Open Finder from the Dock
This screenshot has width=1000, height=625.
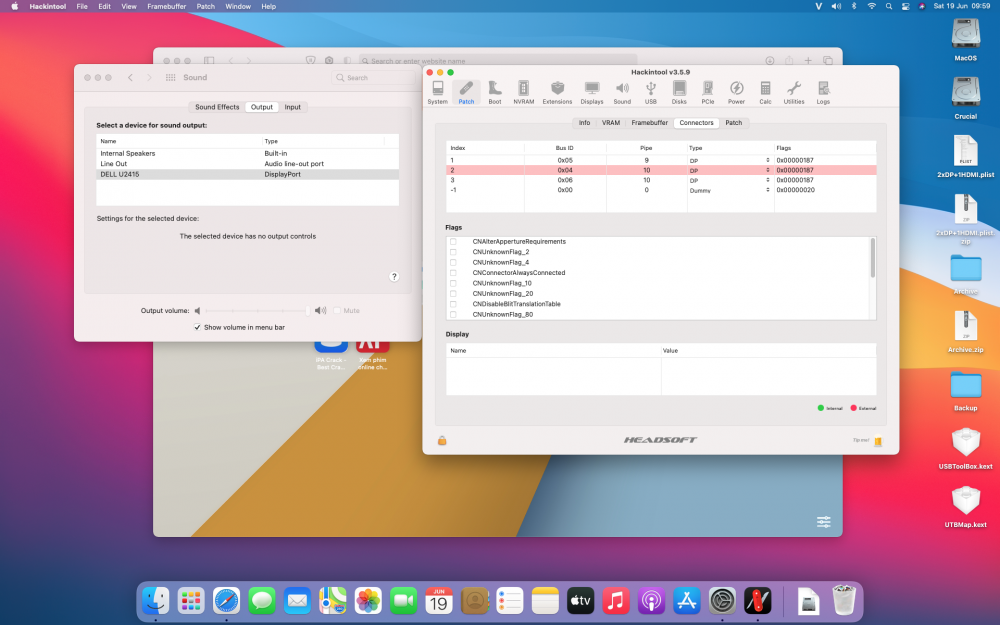click(156, 601)
